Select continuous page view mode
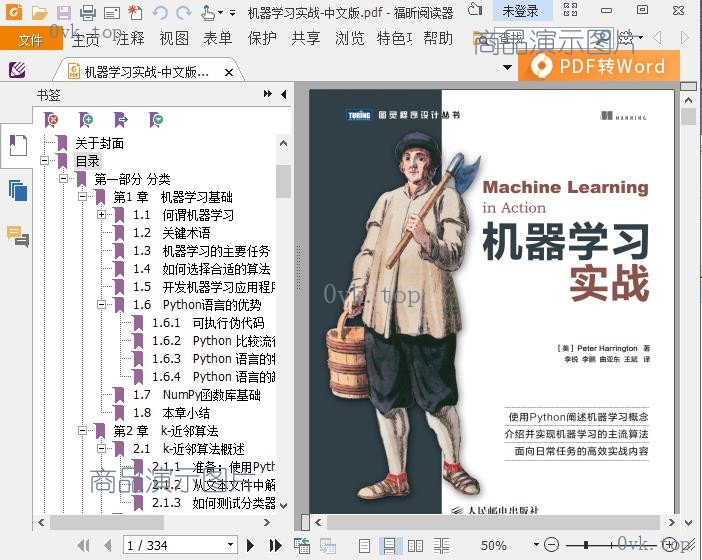This screenshot has width=702, height=560. click(390, 546)
